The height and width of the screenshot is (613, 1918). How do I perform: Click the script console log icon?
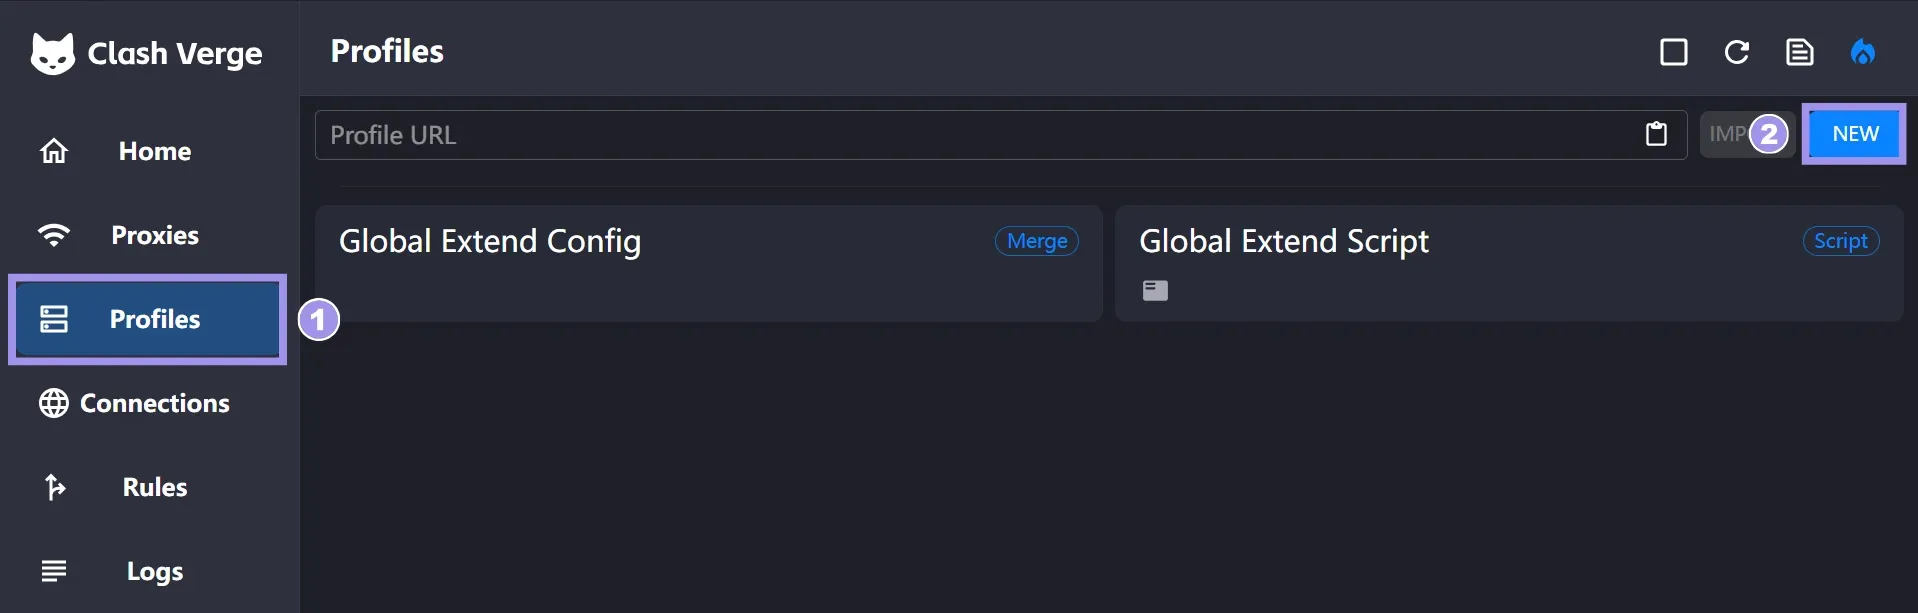(1155, 290)
